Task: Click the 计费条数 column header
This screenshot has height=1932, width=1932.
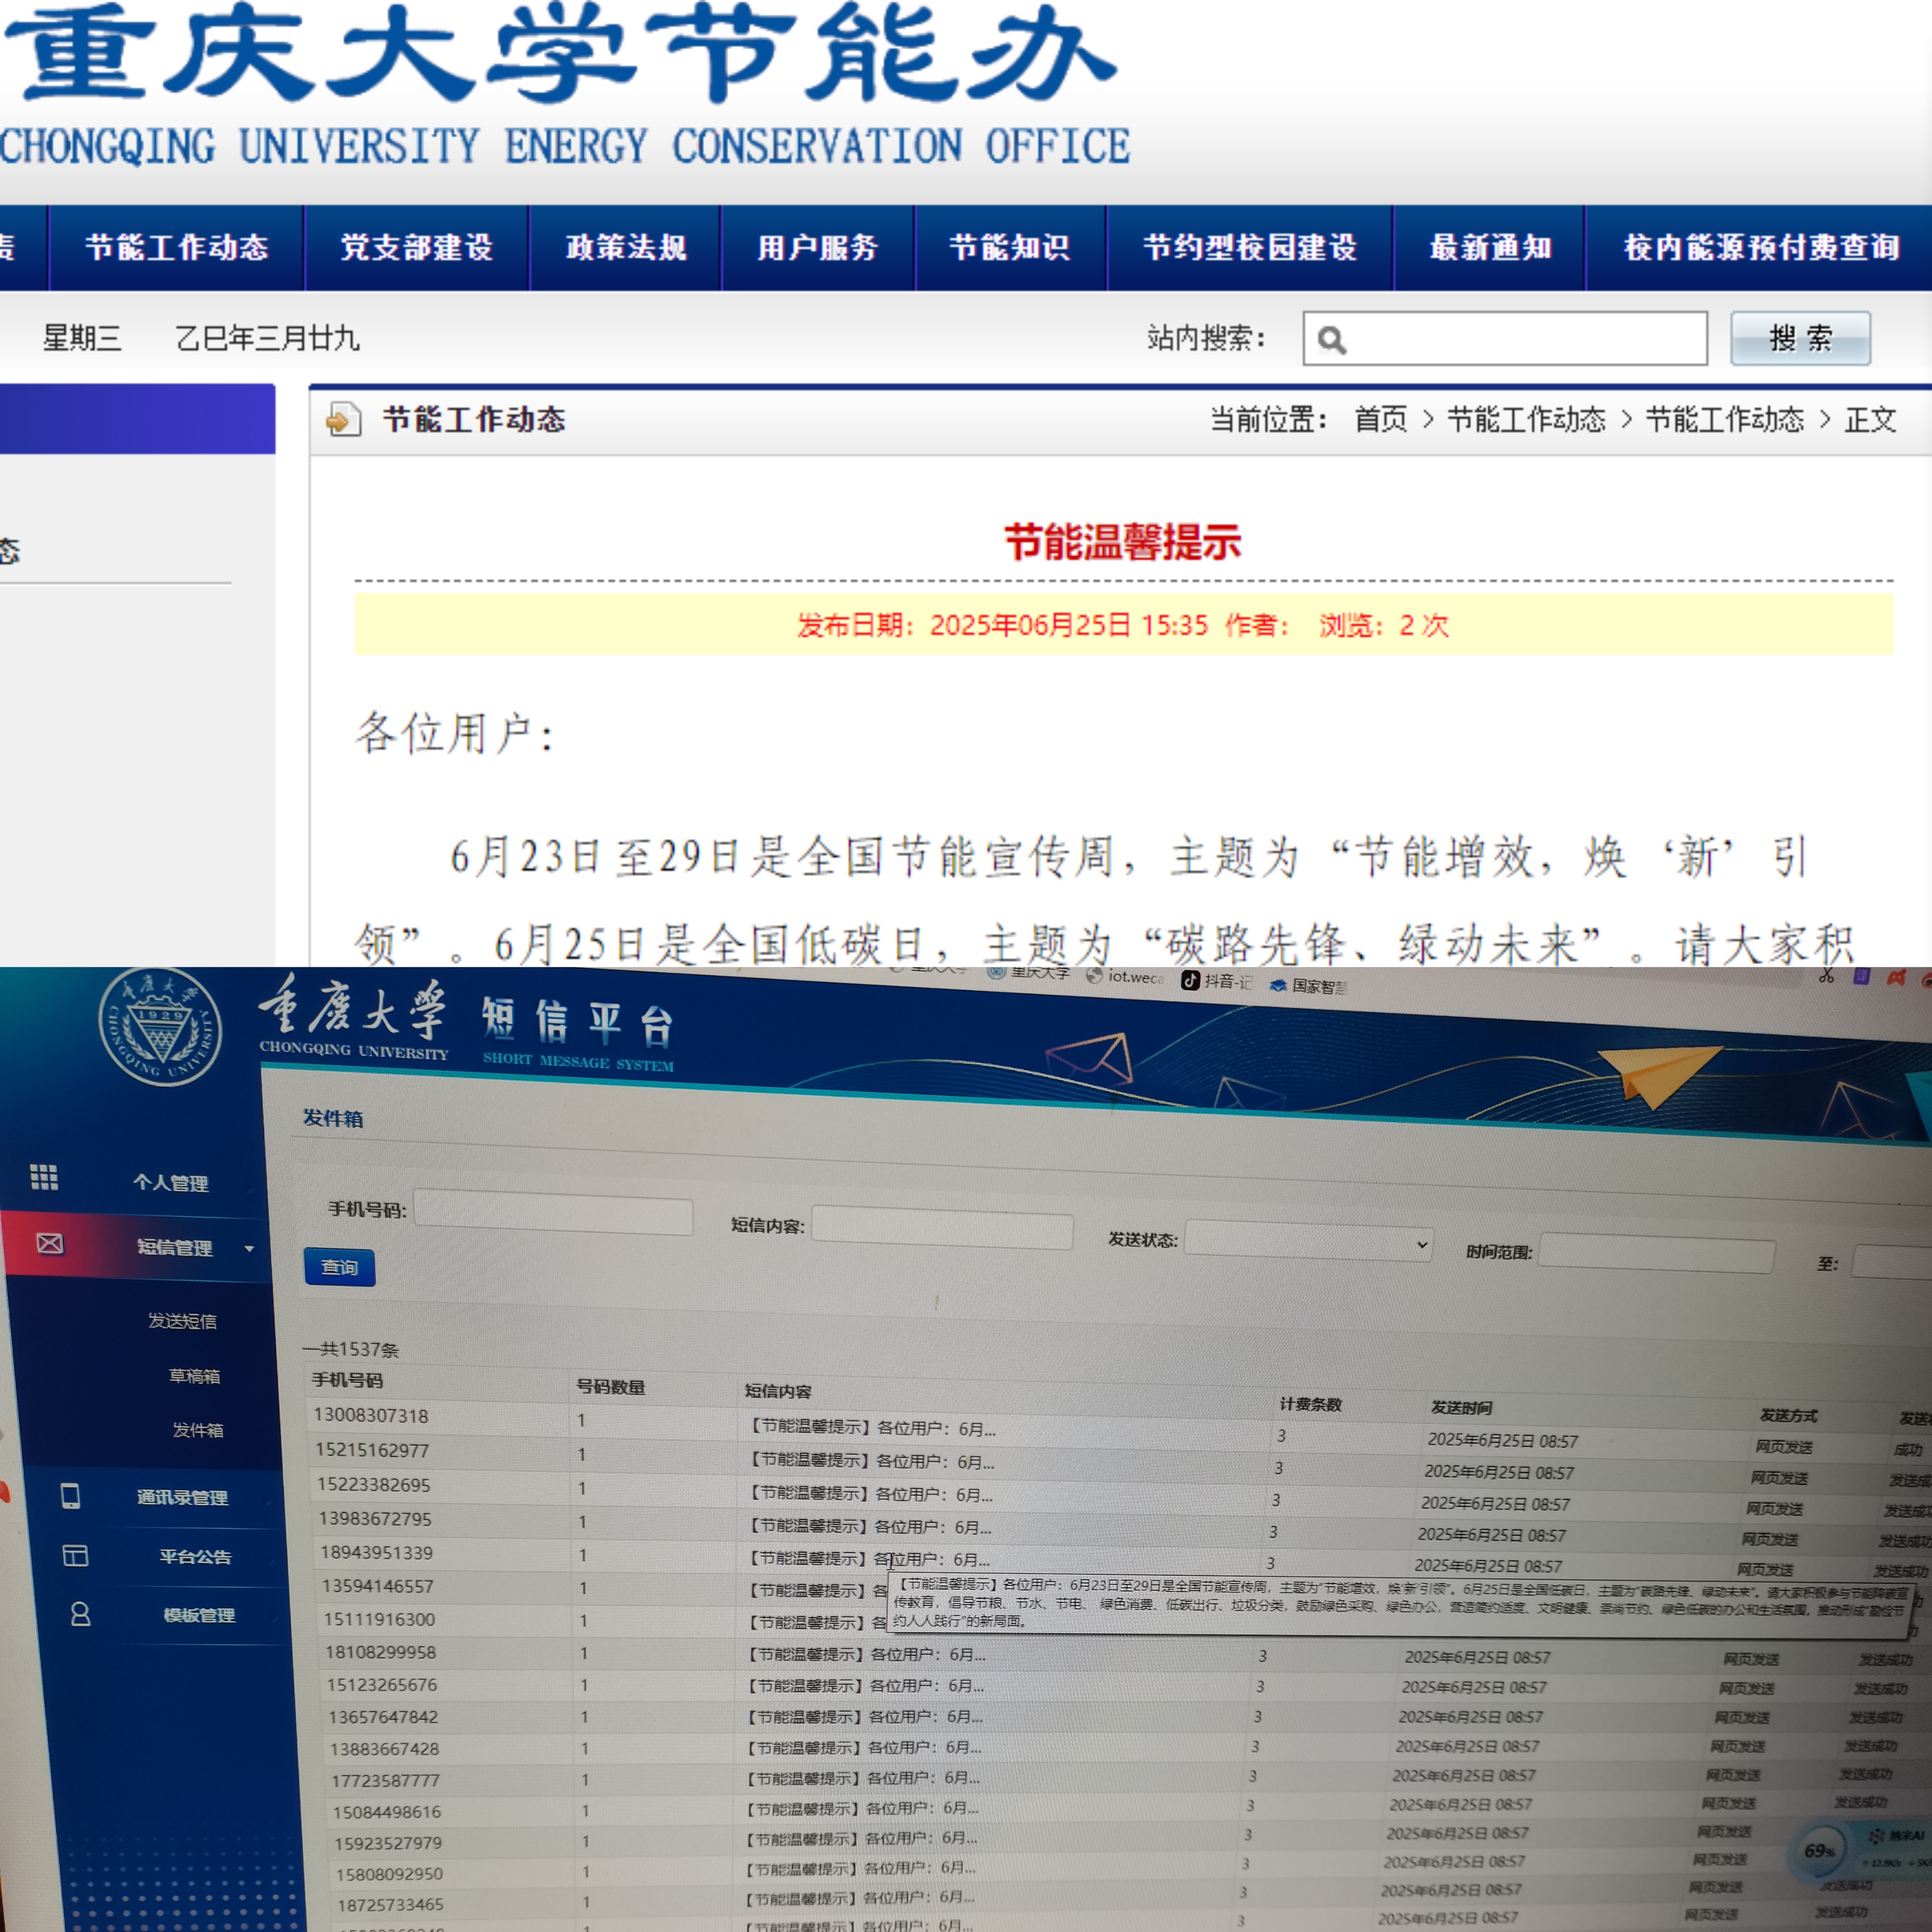Action: tap(1310, 1404)
